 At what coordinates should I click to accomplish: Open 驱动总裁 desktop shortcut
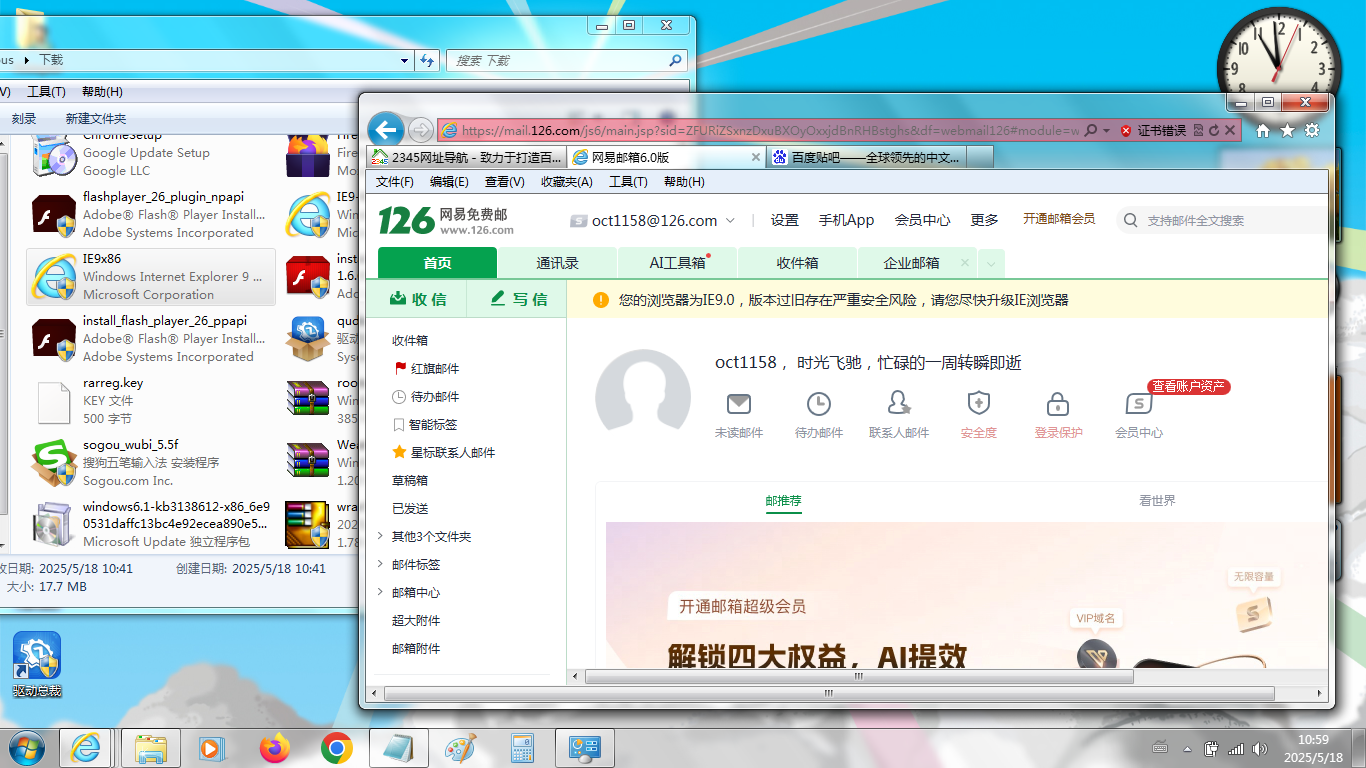37,665
